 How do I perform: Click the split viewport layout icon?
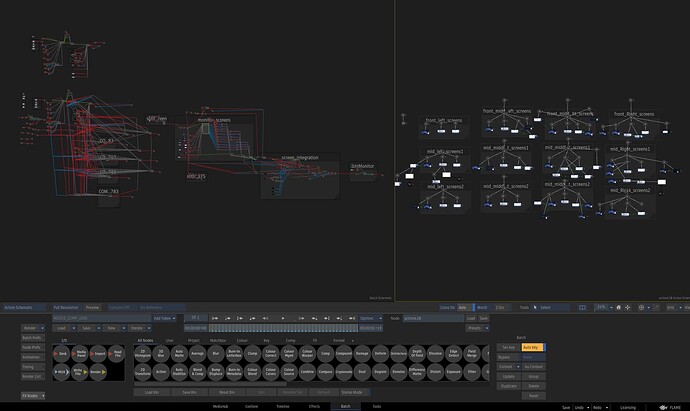point(582,308)
